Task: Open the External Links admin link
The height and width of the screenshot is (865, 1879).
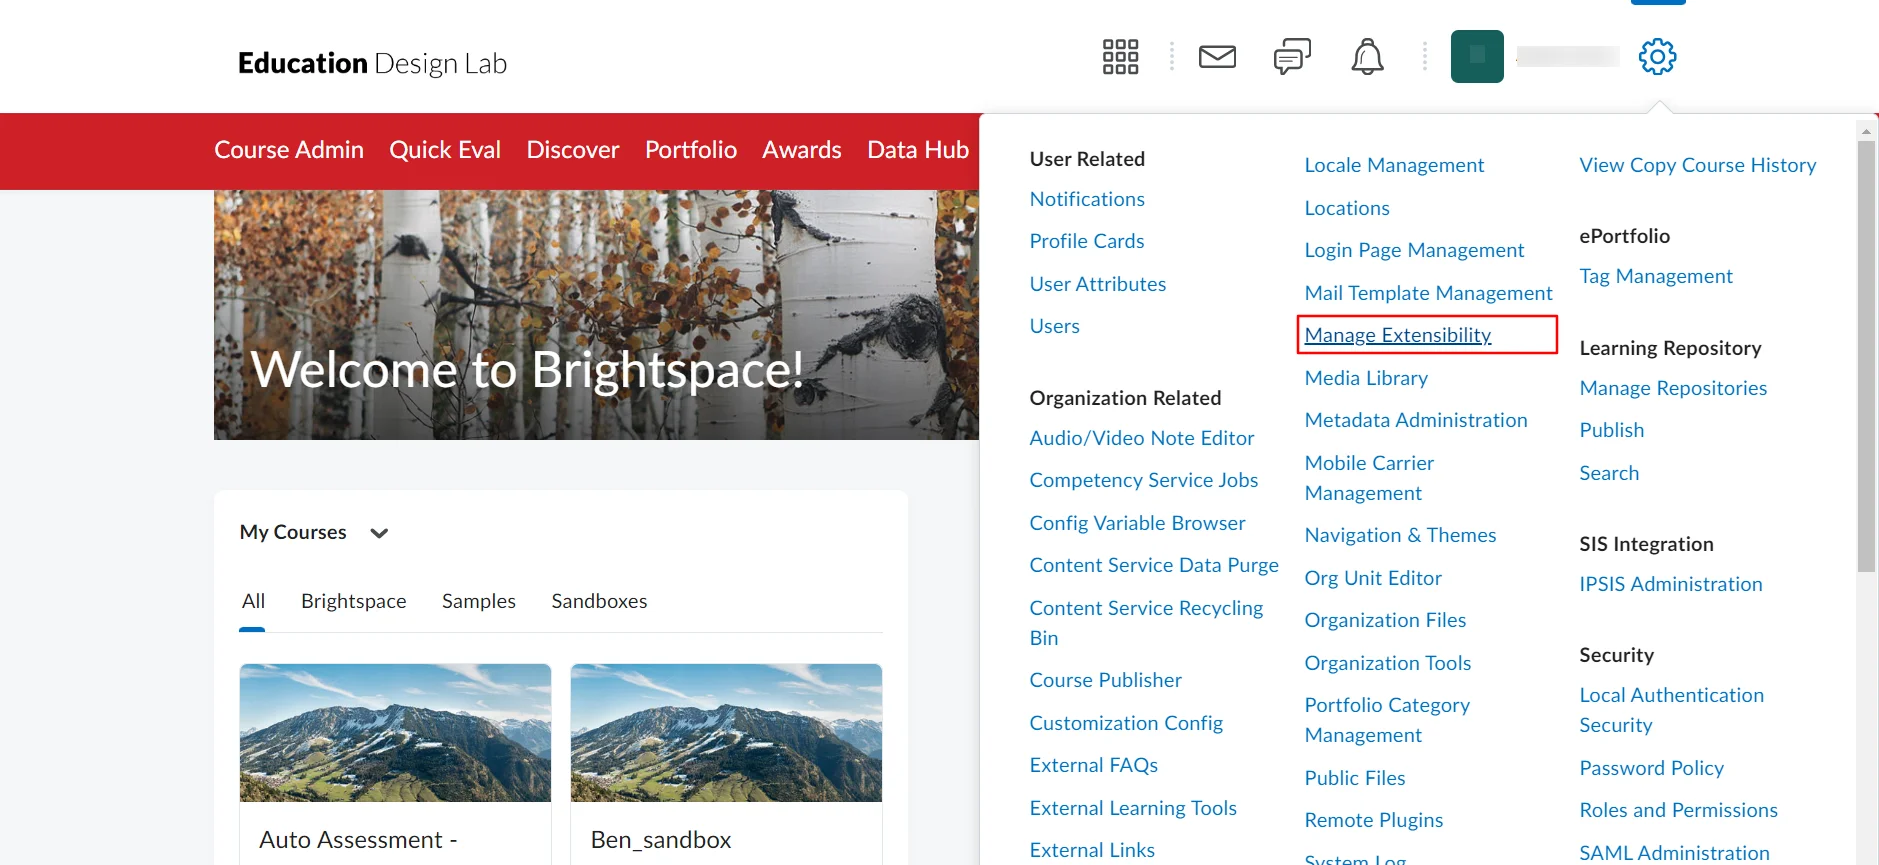Action: click(x=1092, y=850)
